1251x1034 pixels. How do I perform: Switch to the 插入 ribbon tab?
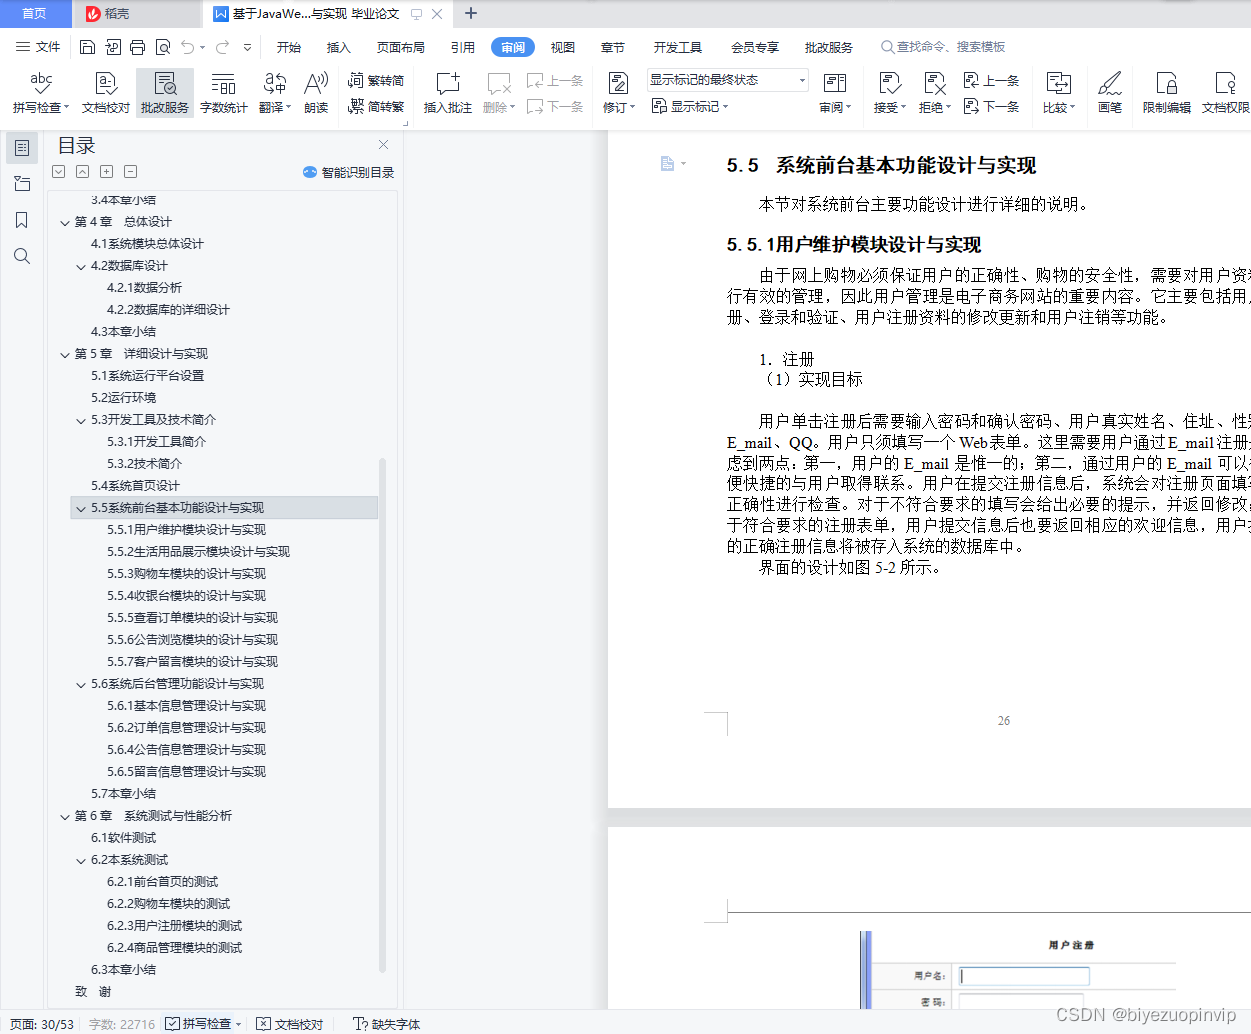(339, 47)
